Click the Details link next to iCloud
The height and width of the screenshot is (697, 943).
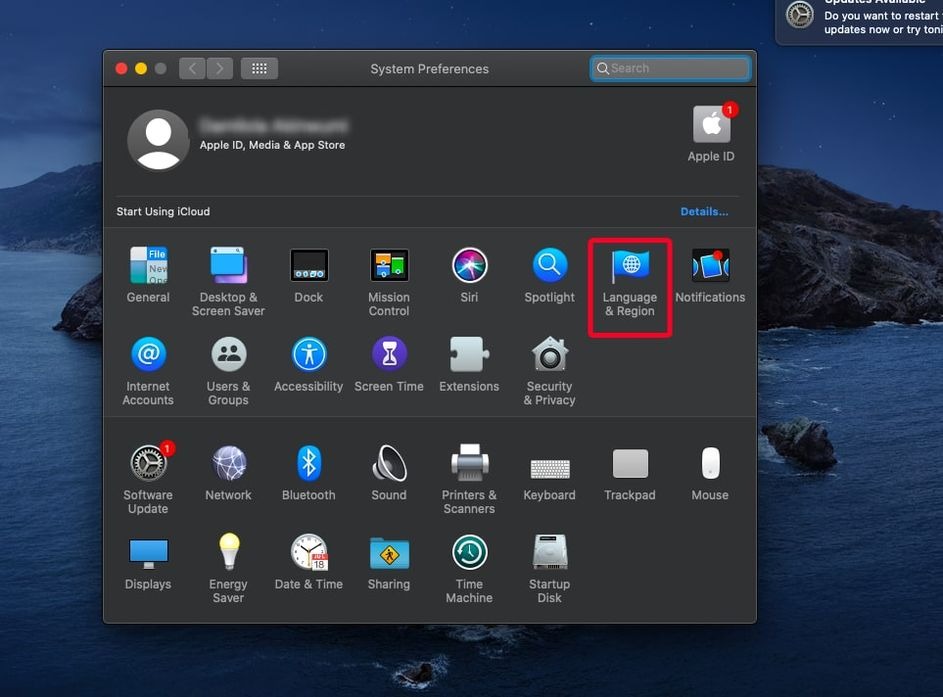(703, 210)
